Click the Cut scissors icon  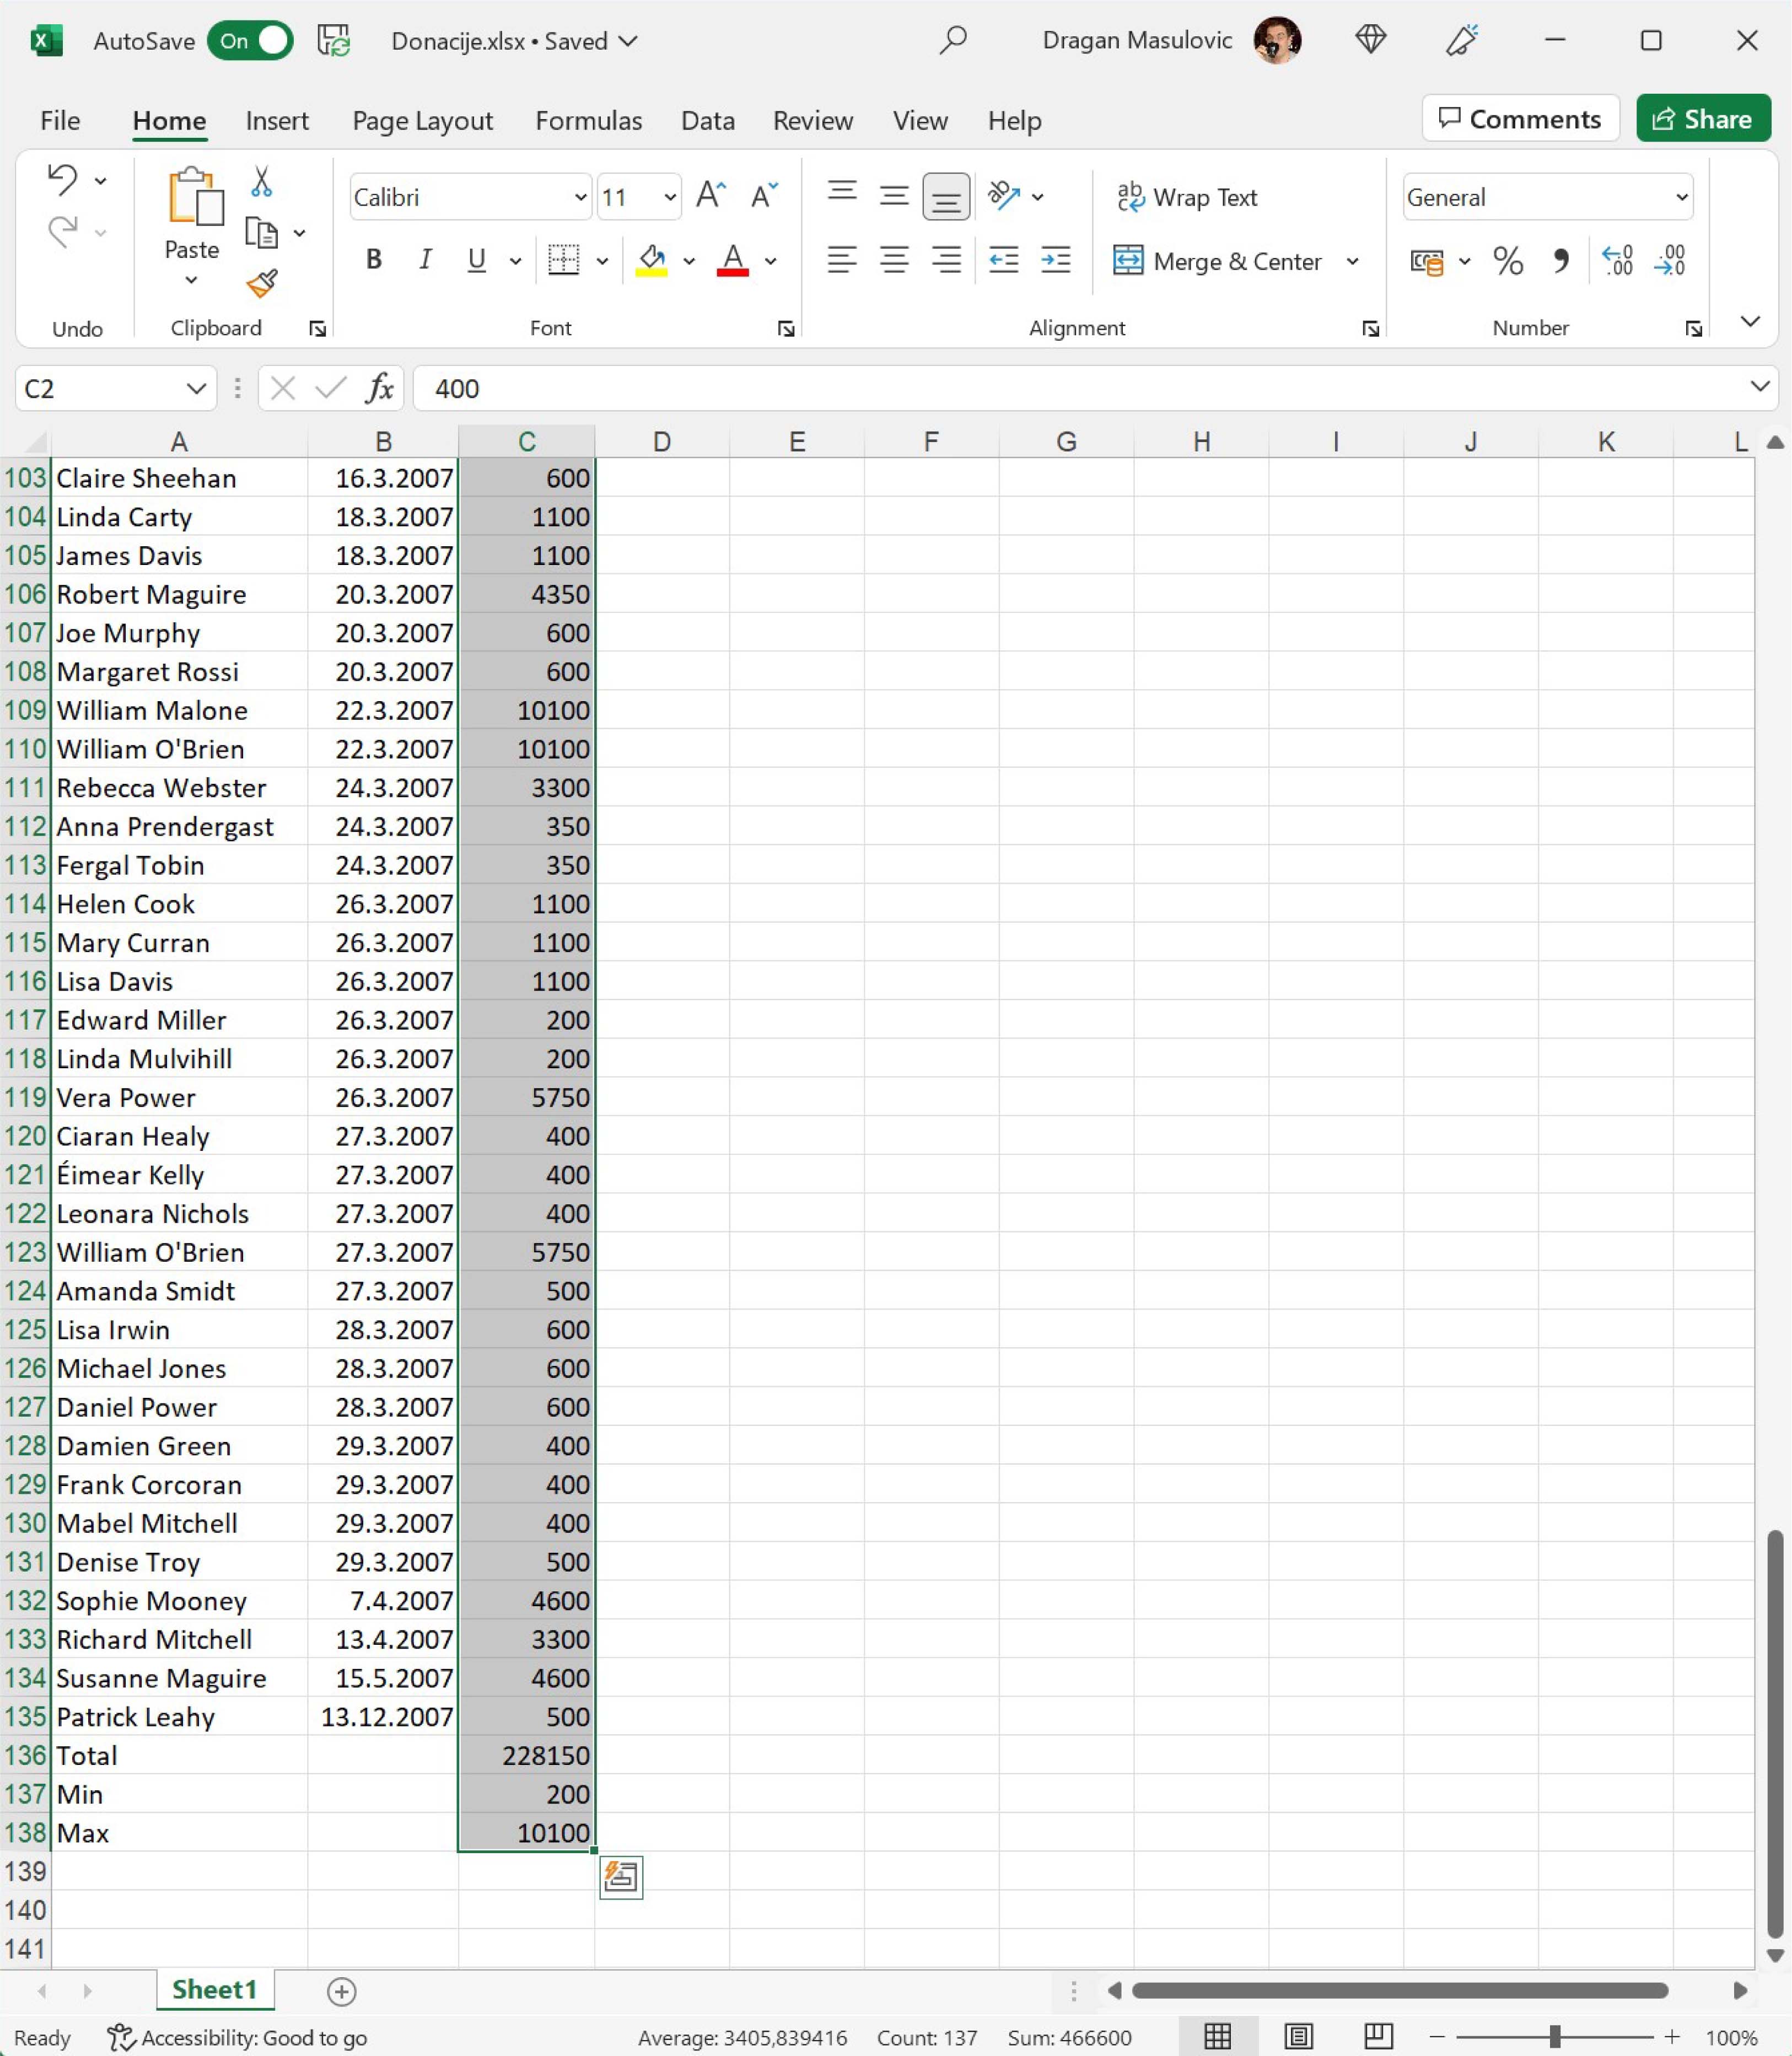[261, 182]
